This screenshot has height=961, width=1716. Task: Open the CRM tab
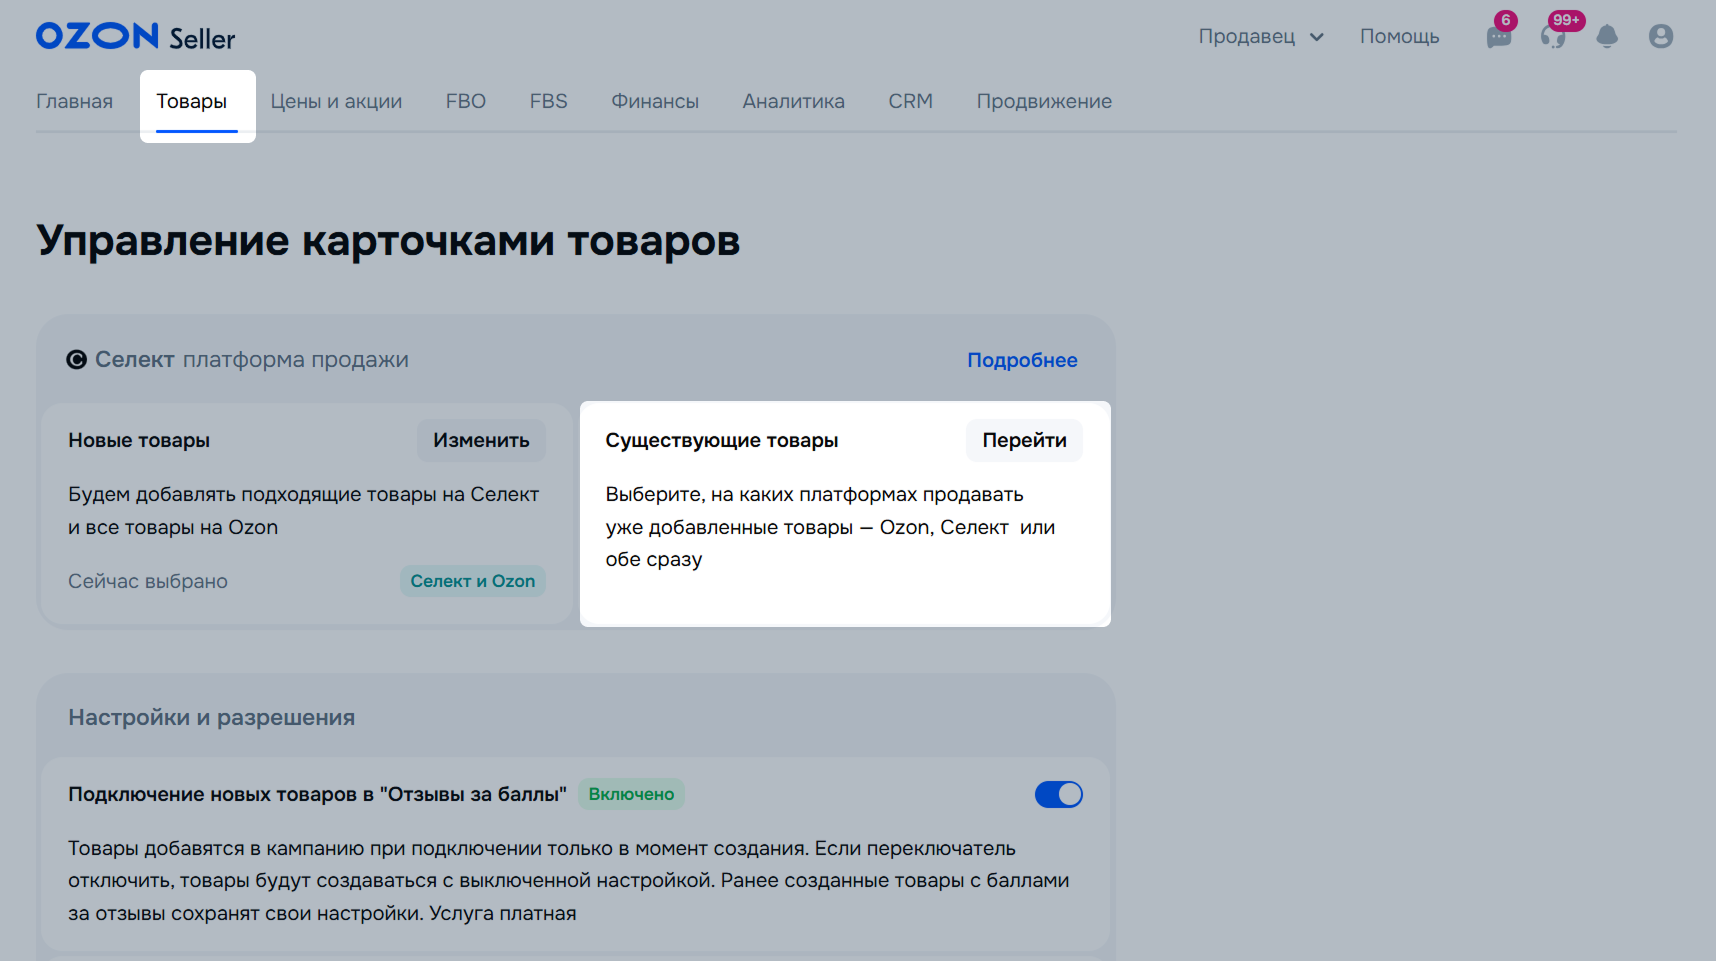tap(910, 101)
